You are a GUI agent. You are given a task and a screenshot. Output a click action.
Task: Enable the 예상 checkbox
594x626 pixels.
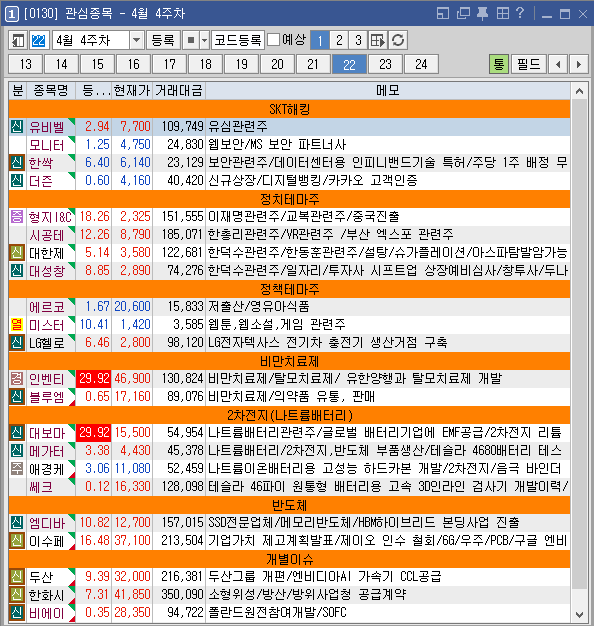[x=273, y=40]
